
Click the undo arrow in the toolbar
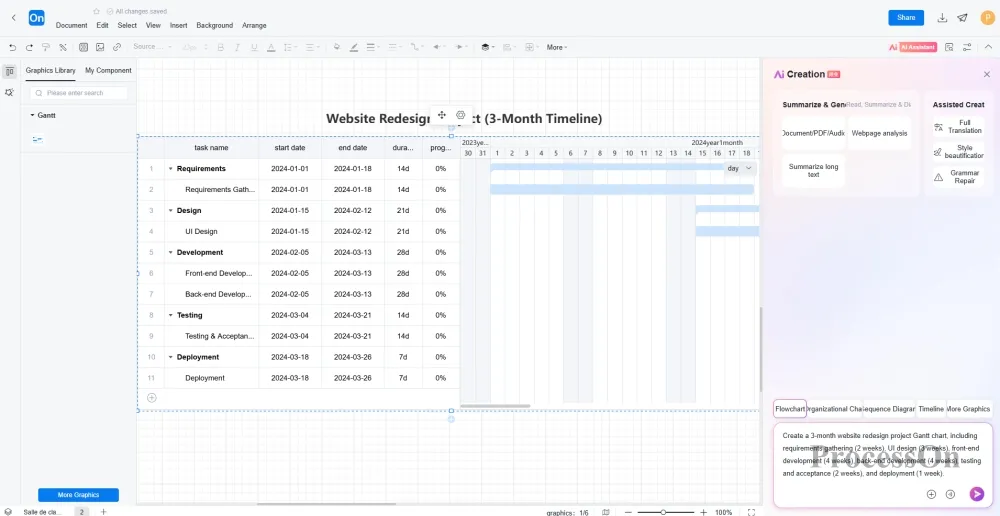coord(12,47)
